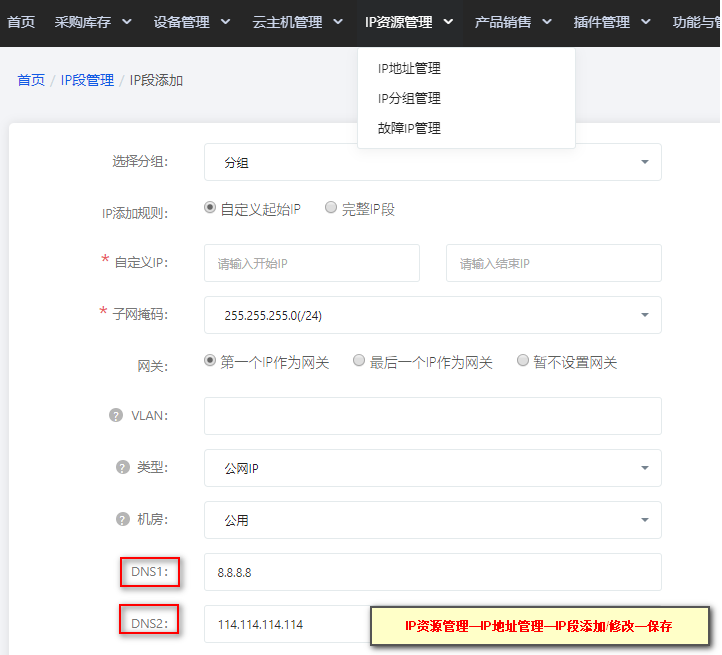Open the 首页 top menu item

[21, 22]
